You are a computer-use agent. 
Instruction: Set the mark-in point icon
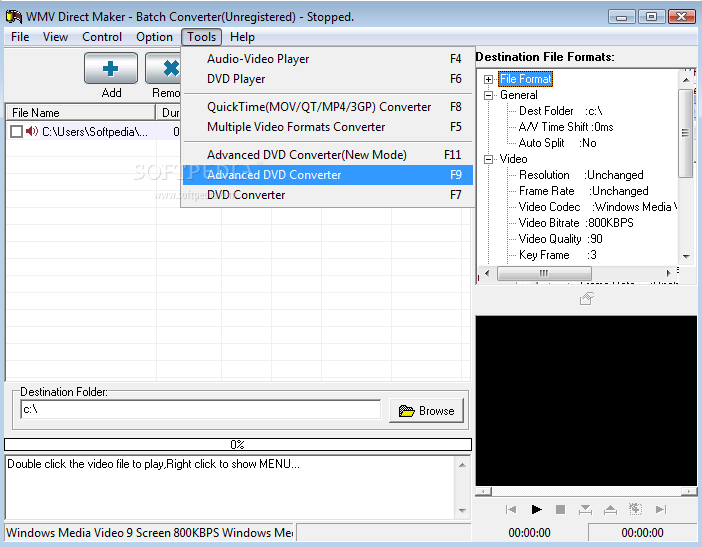tap(585, 509)
